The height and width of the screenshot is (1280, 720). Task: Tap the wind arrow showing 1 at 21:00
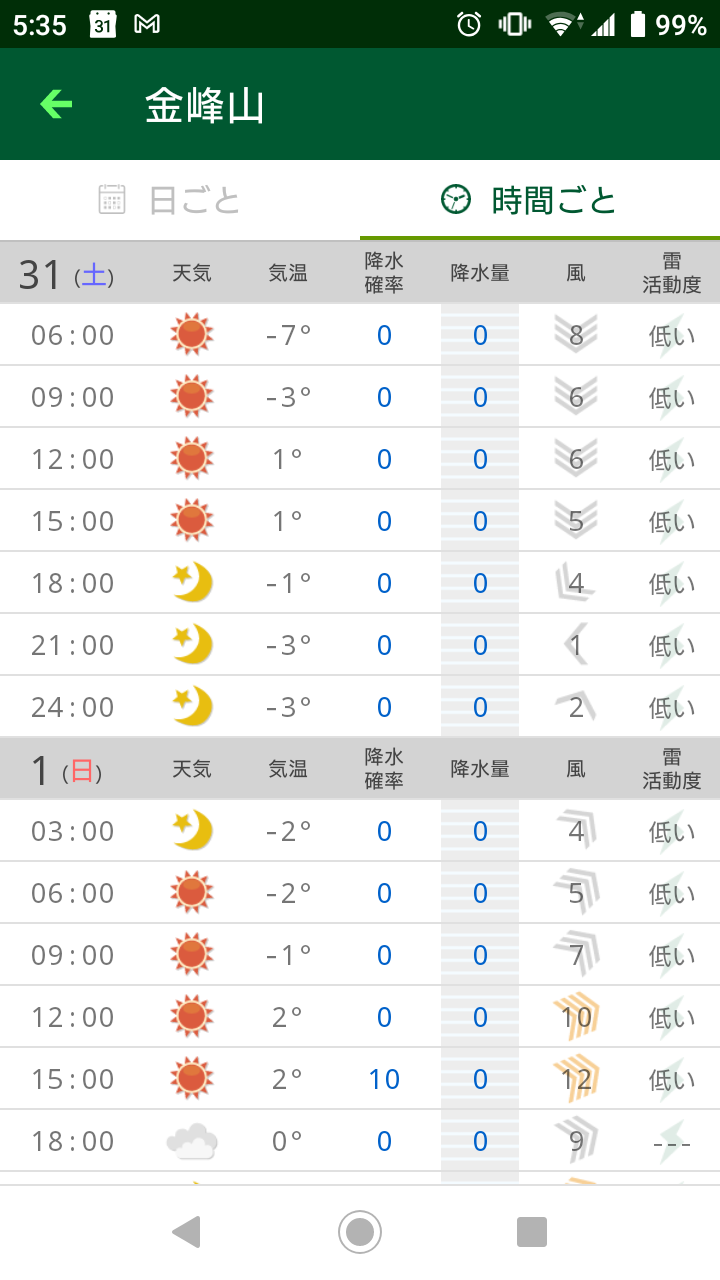(576, 645)
